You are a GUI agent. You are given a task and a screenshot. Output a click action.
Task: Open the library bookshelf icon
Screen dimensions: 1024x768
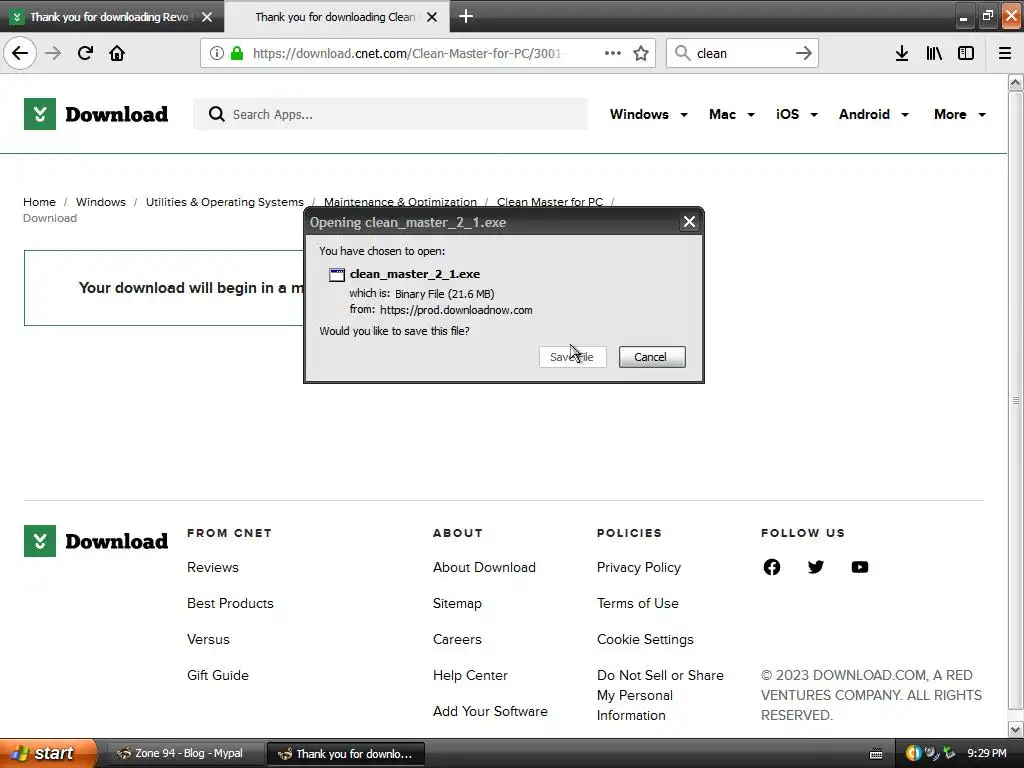point(934,53)
